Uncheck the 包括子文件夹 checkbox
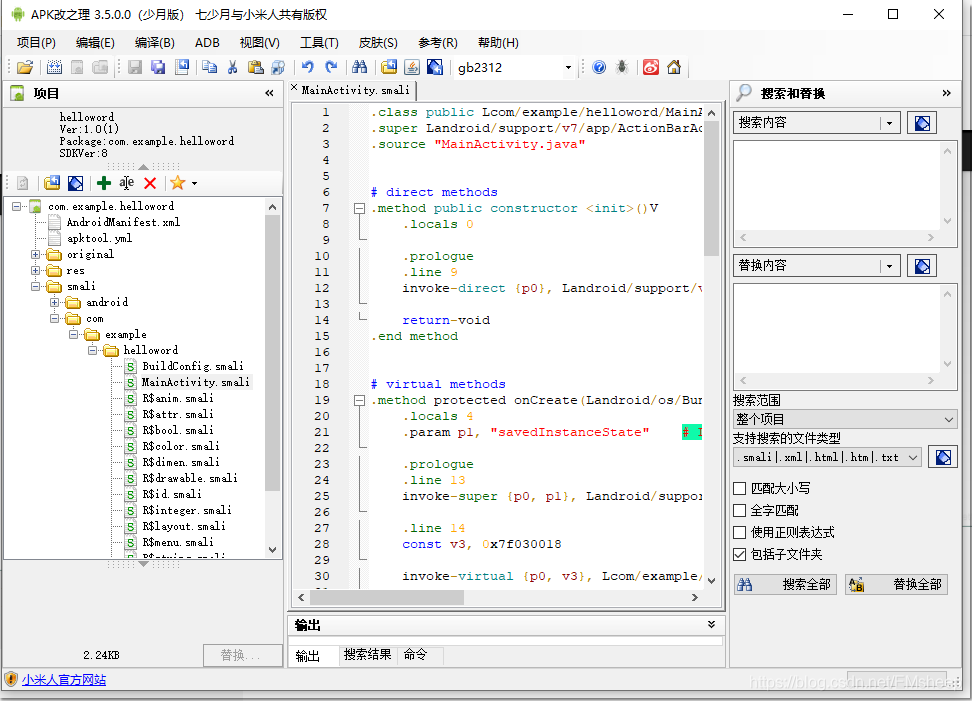 (740, 554)
